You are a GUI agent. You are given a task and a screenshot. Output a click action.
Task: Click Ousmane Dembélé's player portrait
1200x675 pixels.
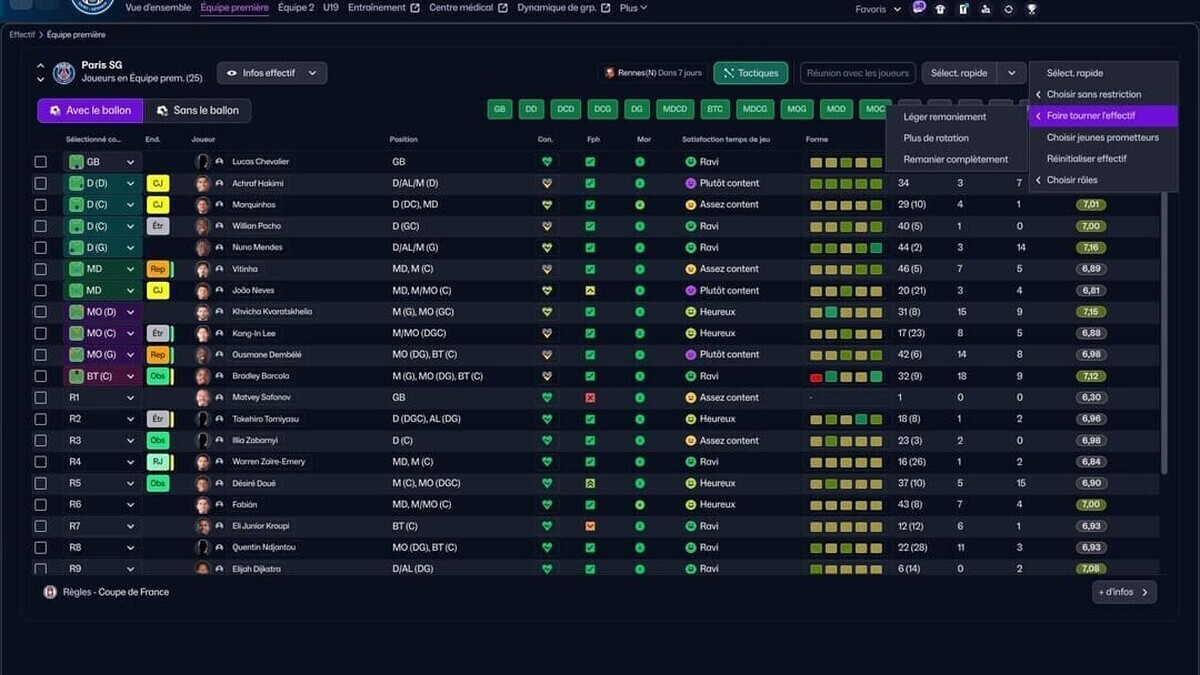(203, 355)
